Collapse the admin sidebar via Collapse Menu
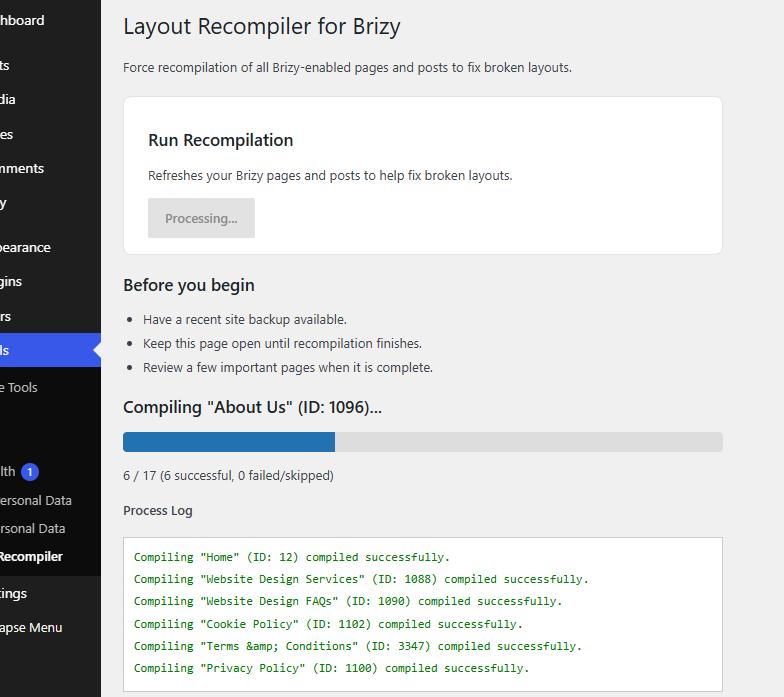This screenshot has width=784, height=697. [31, 628]
